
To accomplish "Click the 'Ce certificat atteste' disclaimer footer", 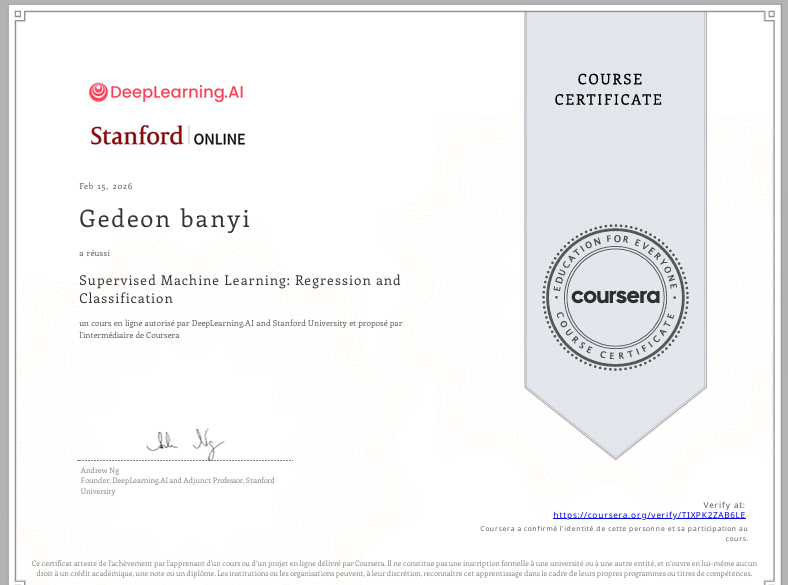I will pos(394,568).
